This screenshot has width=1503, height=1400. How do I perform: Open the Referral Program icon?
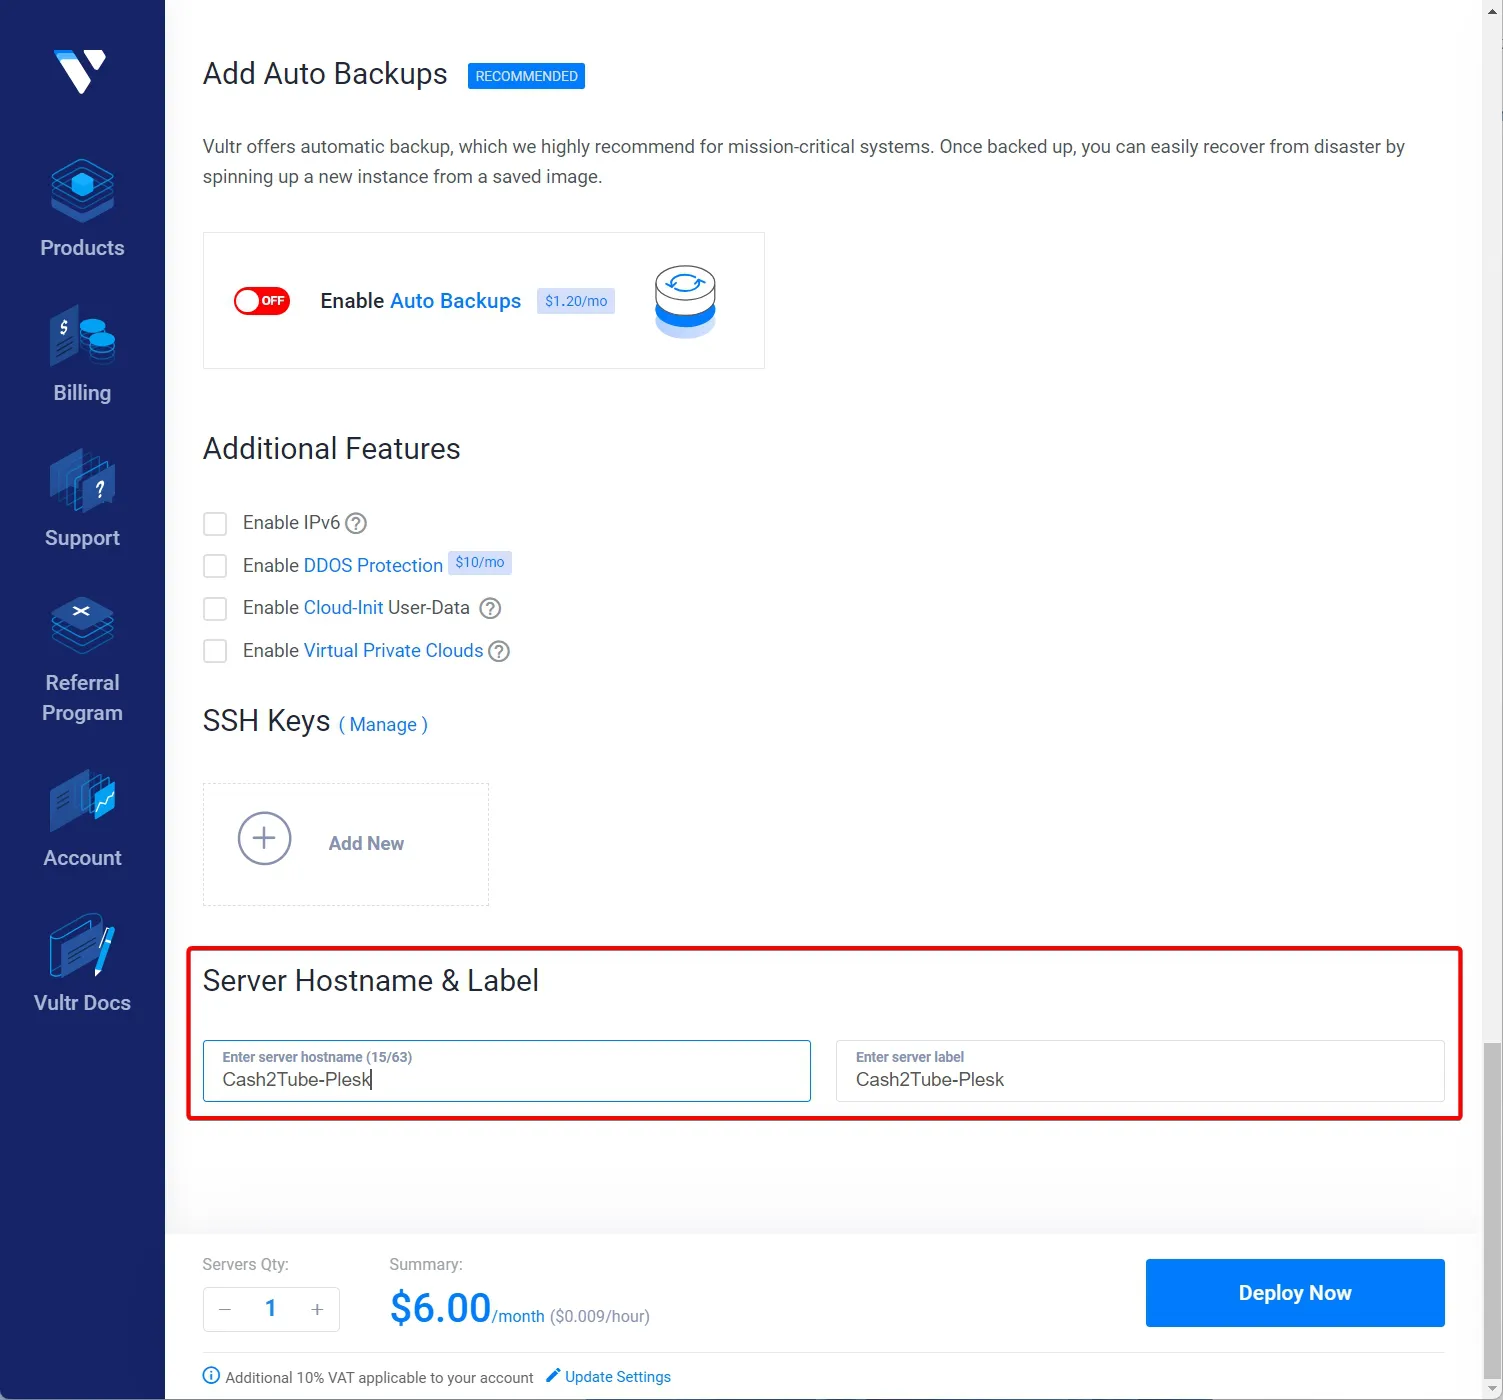tap(82, 625)
